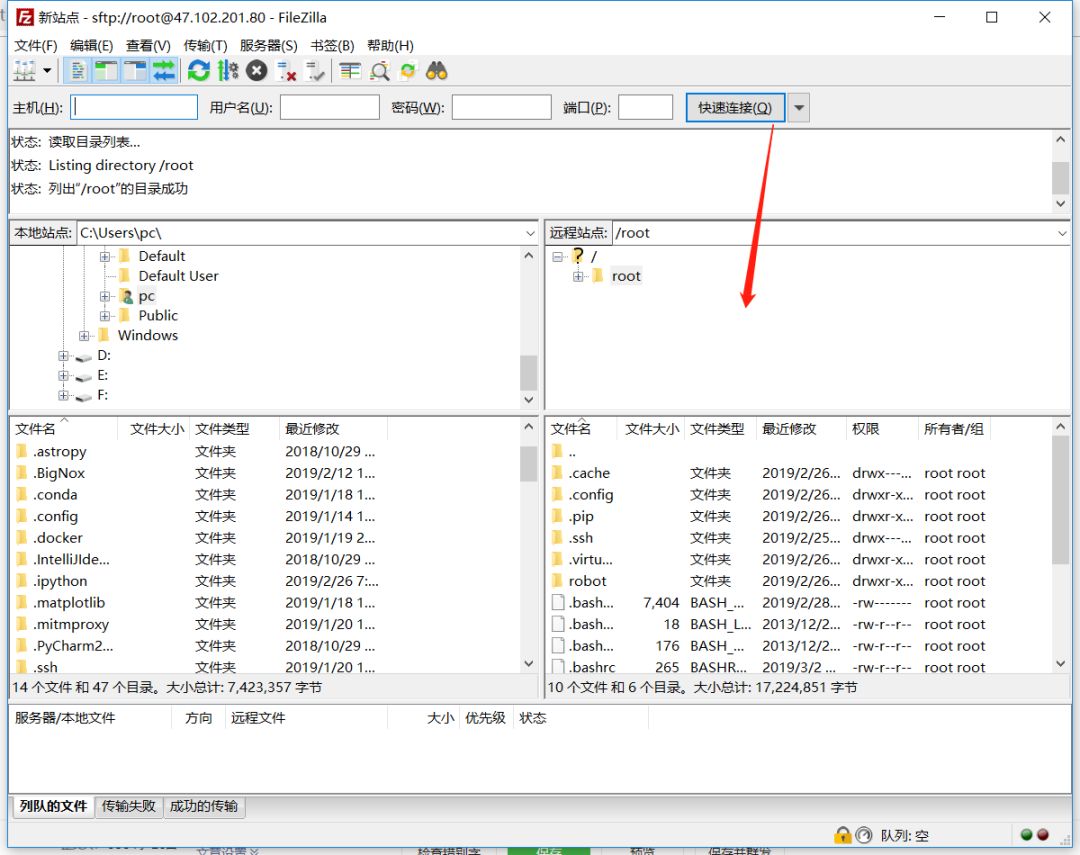Sort local files by 最近修改 column
Image resolution: width=1080 pixels, height=855 pixels.
point(333,429)
